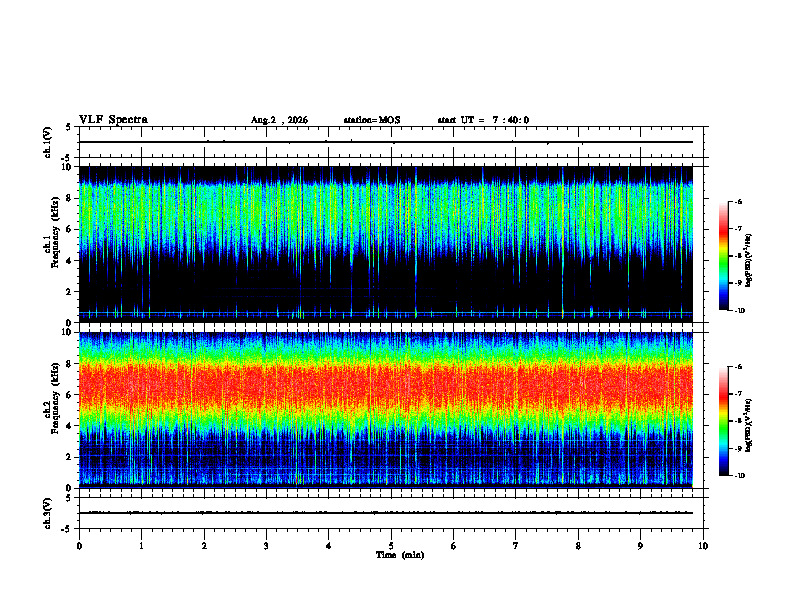Click time axis tick label "5"
Image resolution: width=792 pixels, height=612 pixels.
point(391,546)
